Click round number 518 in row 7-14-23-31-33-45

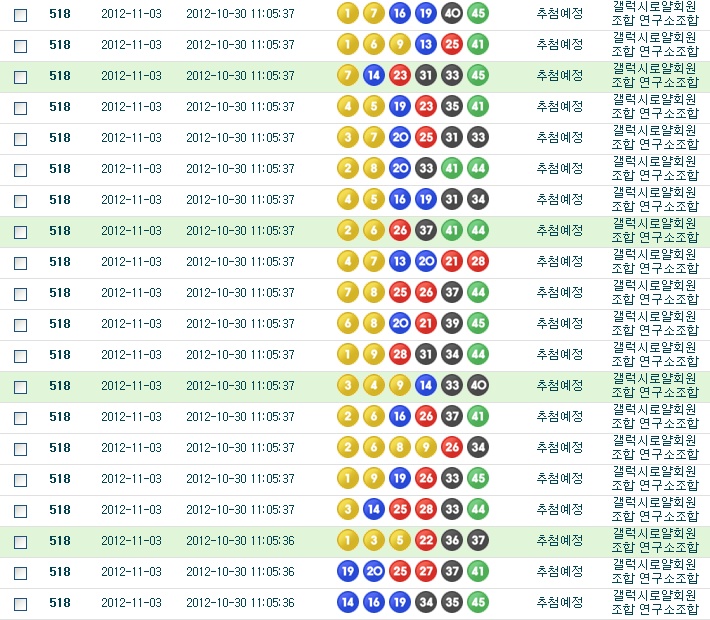coord(60,75)
